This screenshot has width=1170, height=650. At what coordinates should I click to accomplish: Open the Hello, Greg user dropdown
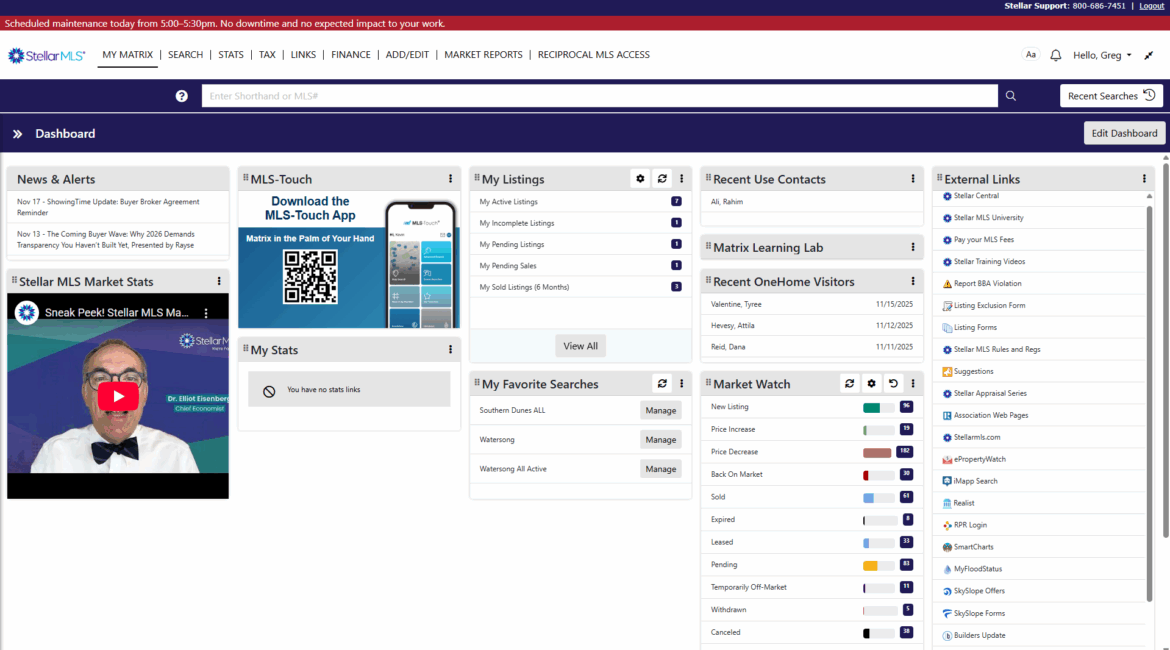tap(1102, 55)
